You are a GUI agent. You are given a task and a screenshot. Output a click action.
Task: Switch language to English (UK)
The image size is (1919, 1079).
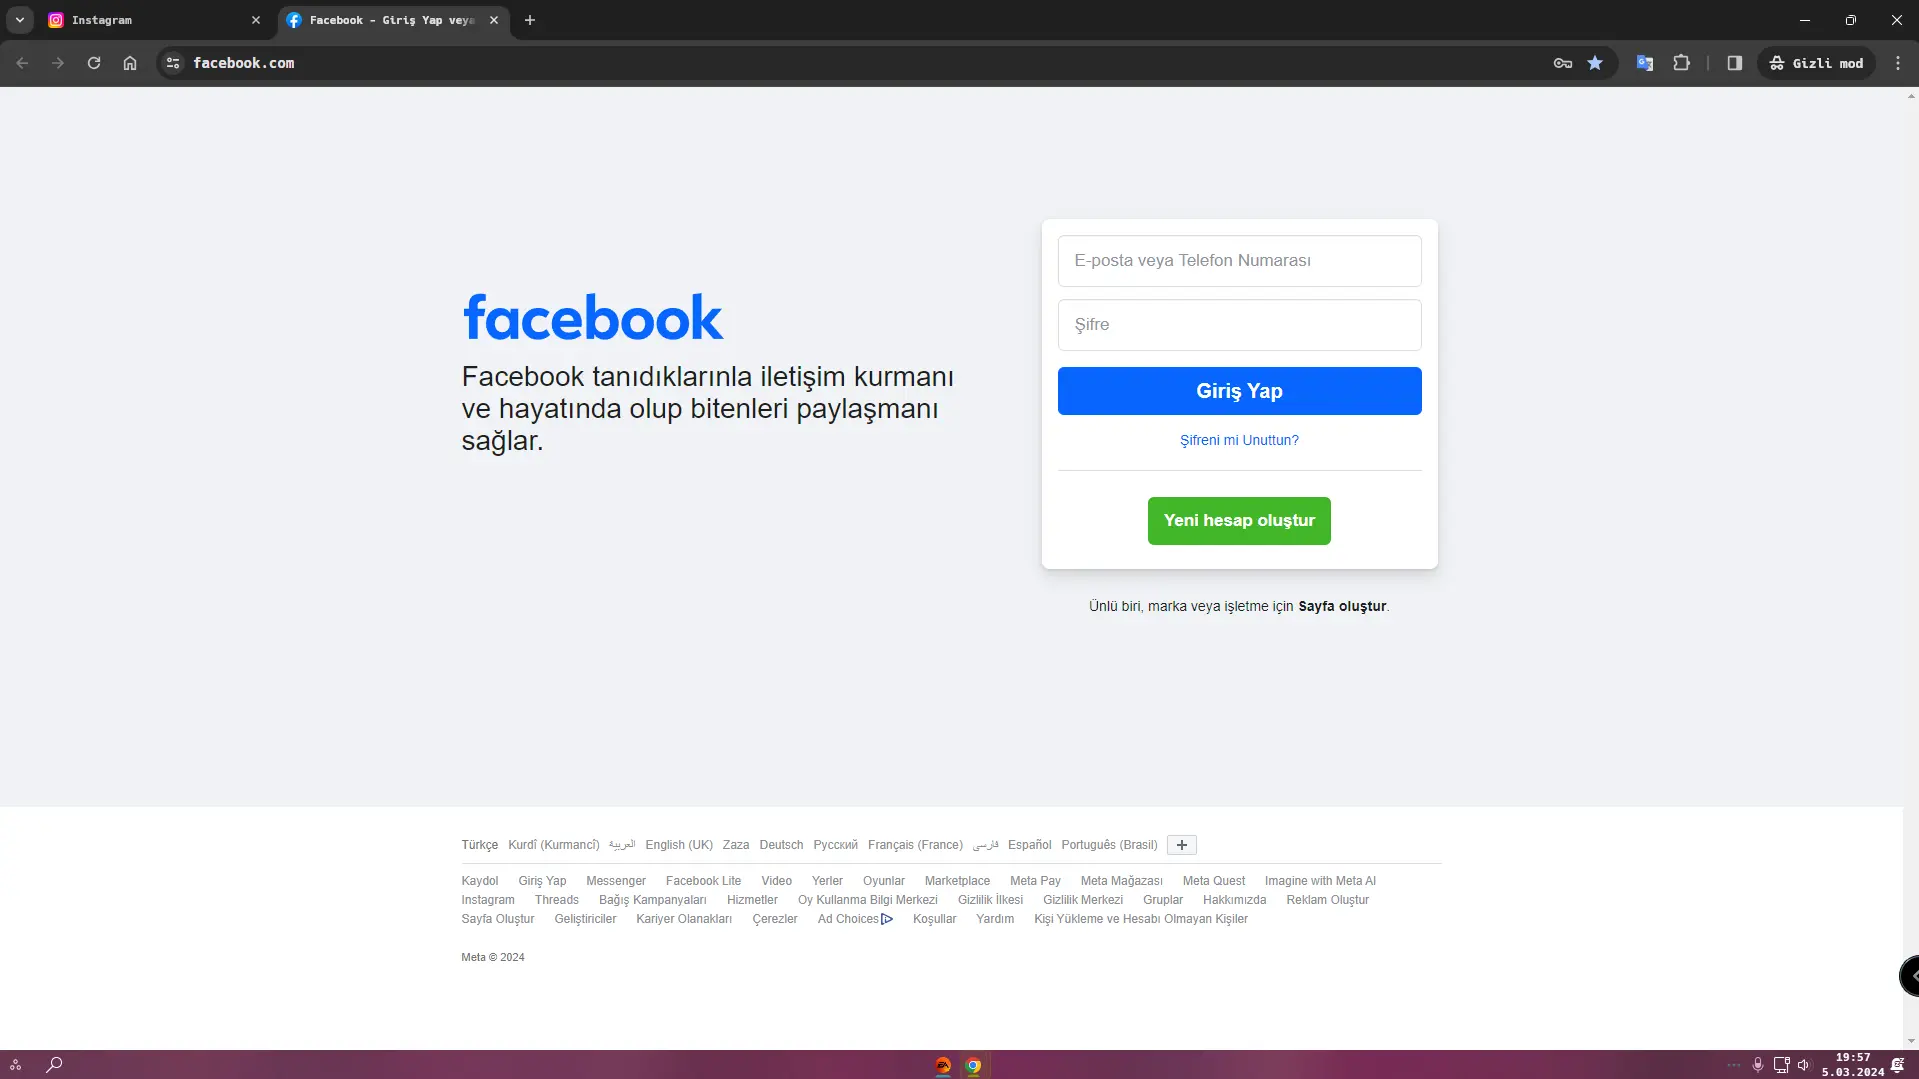click(x=679, y=845)
